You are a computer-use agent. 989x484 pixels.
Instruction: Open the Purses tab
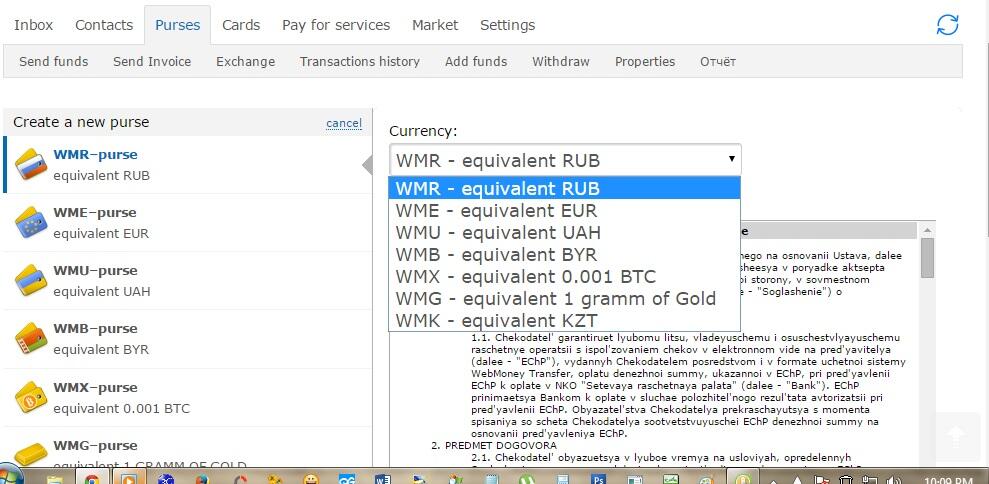tap(177, 25)
